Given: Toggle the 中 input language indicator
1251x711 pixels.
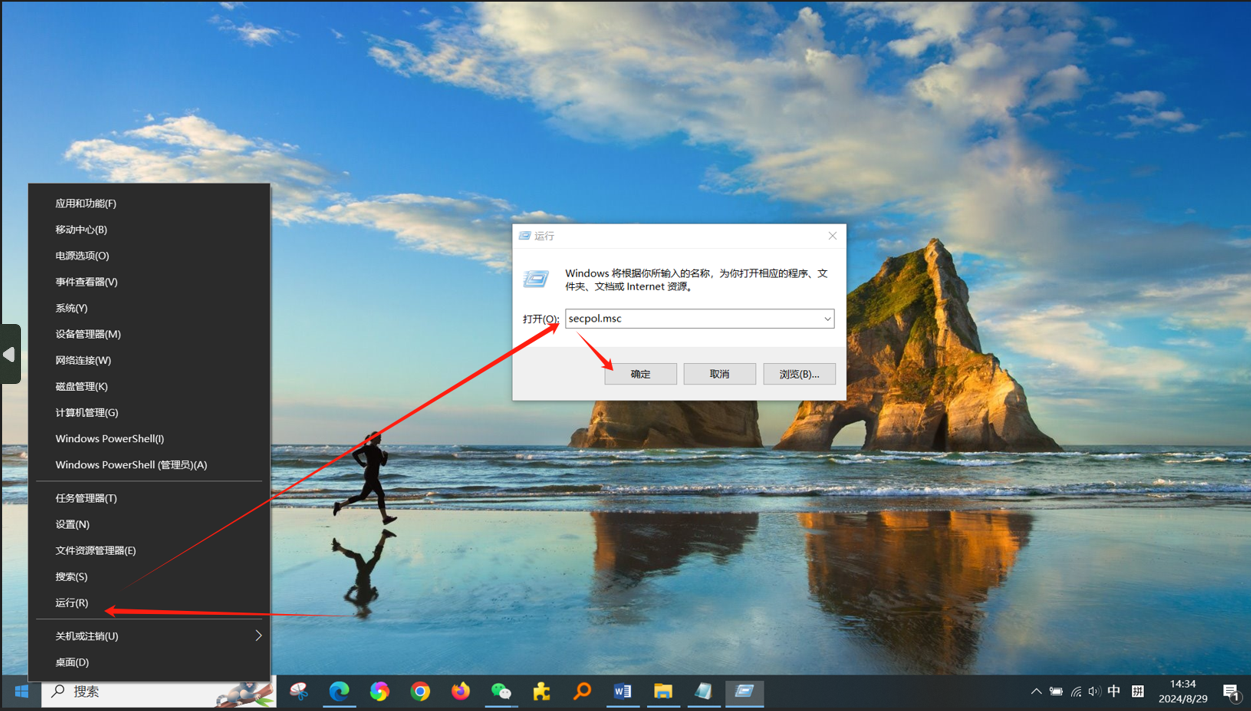Looking at the screenshot, I should [1114, 691].
